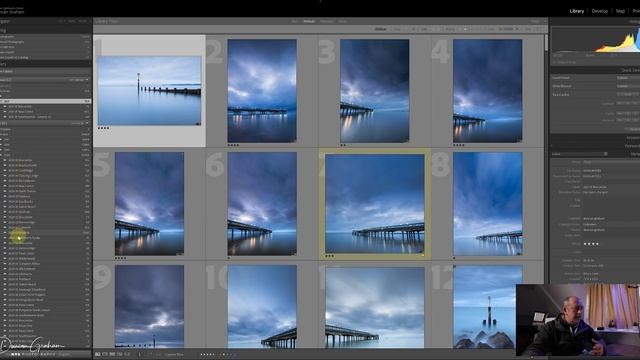This screenshot has width=640, height=360.
Task: Switch to the Develop module
Action: coord(600,11)
